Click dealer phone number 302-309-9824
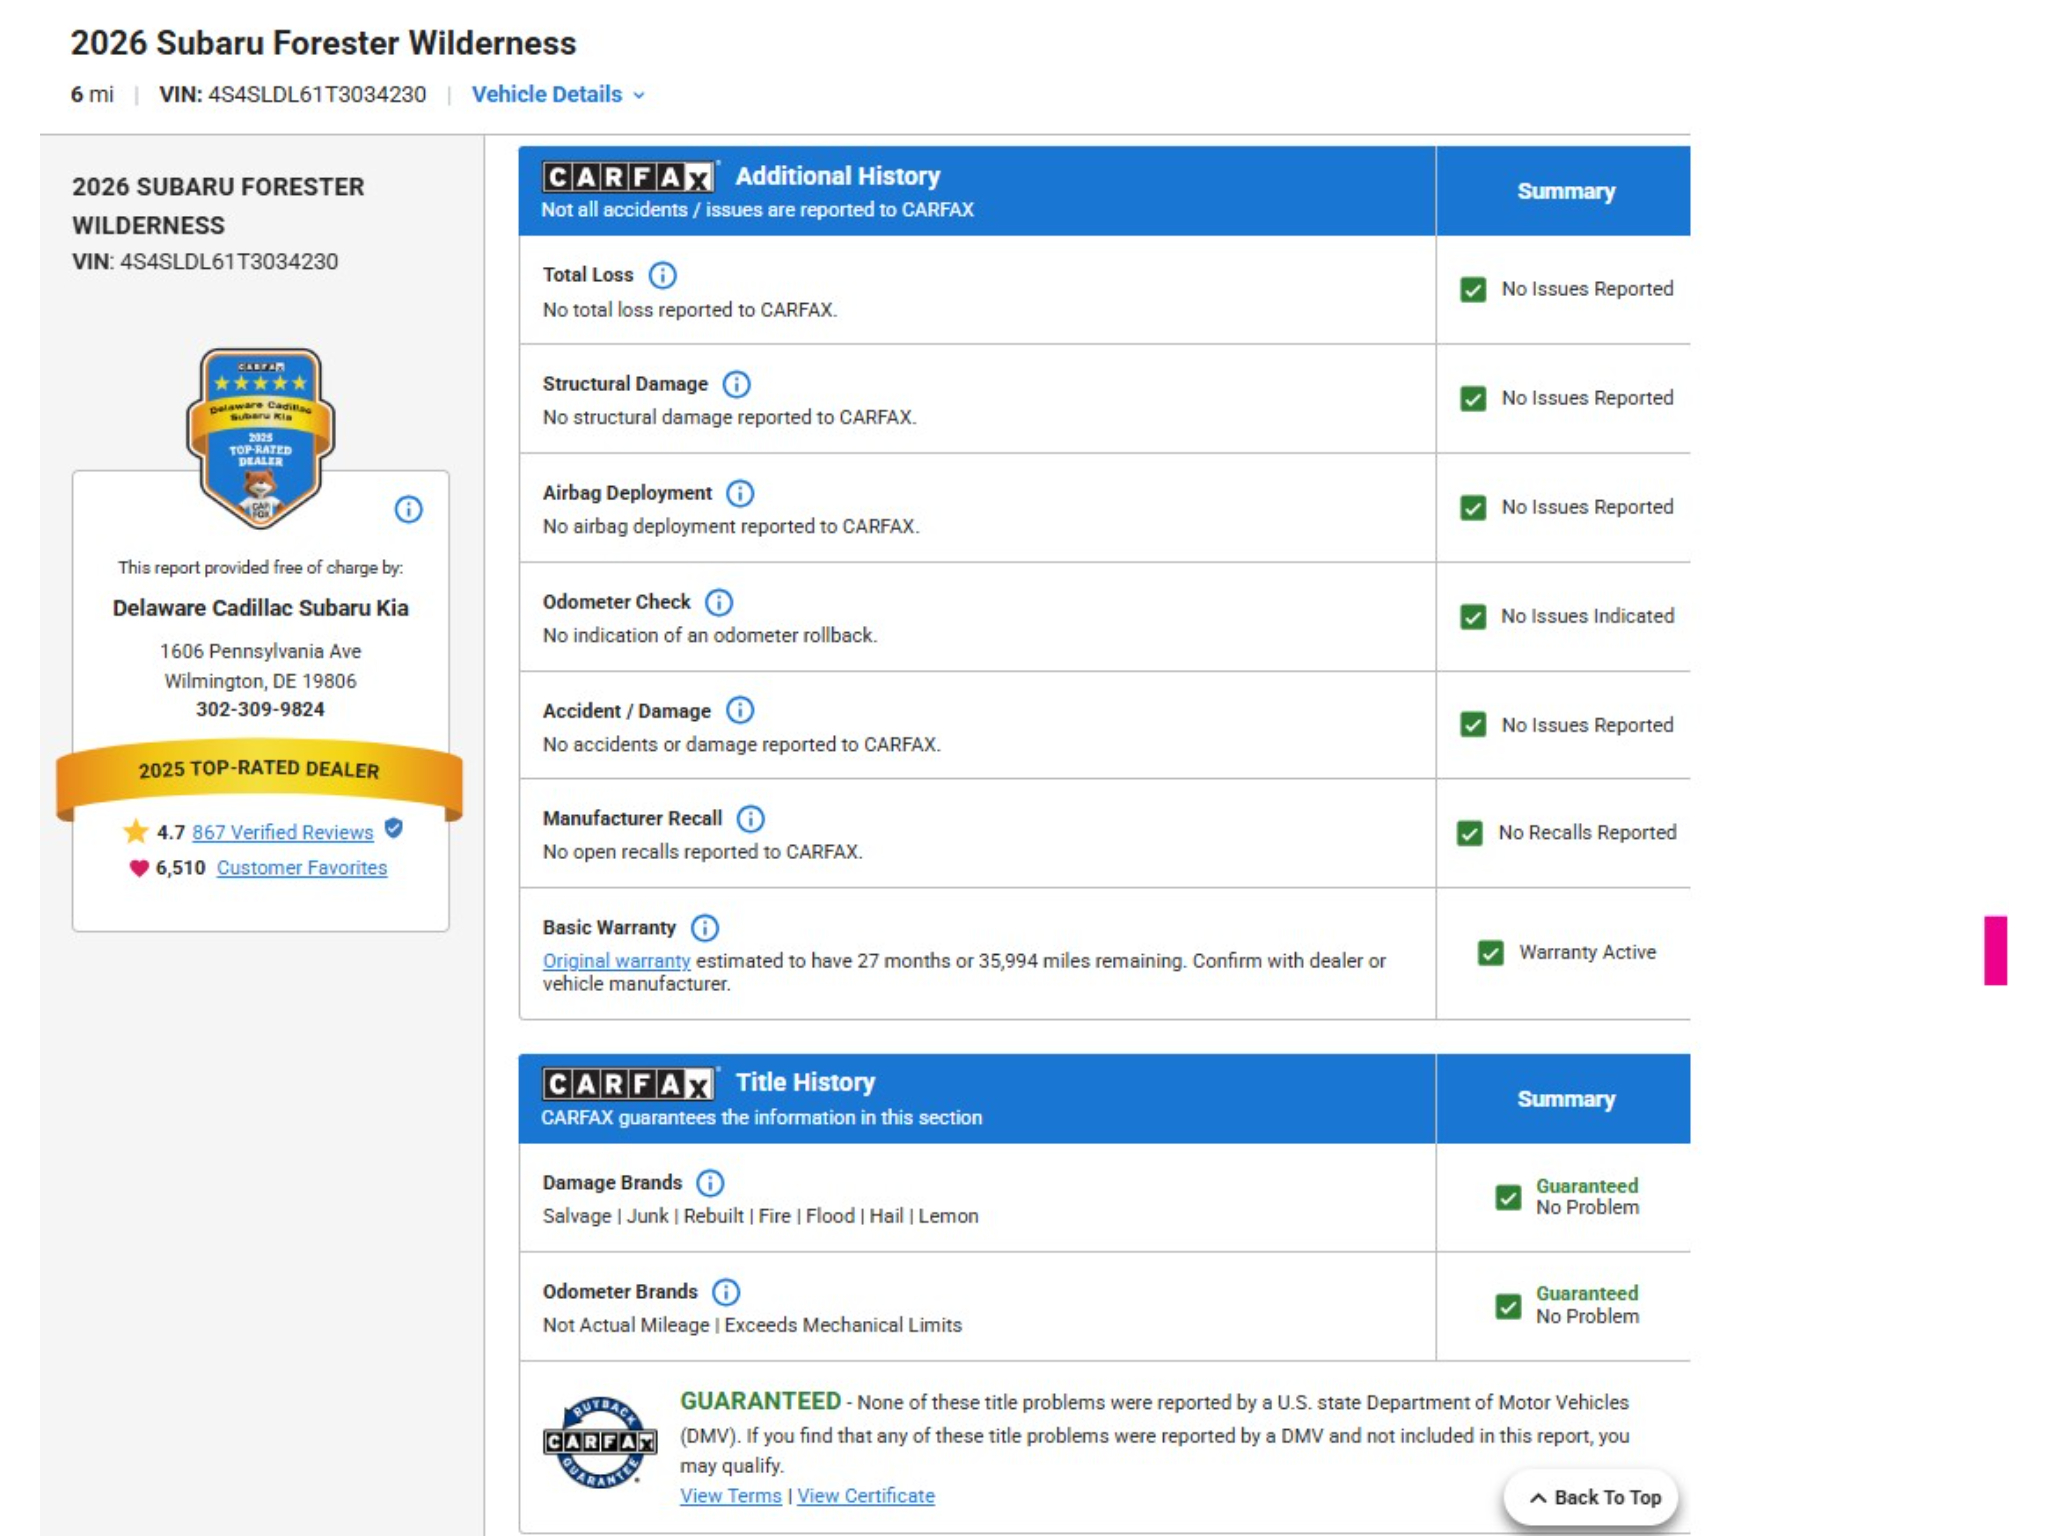The image size is (2048, 1536). tap(260, 709)
